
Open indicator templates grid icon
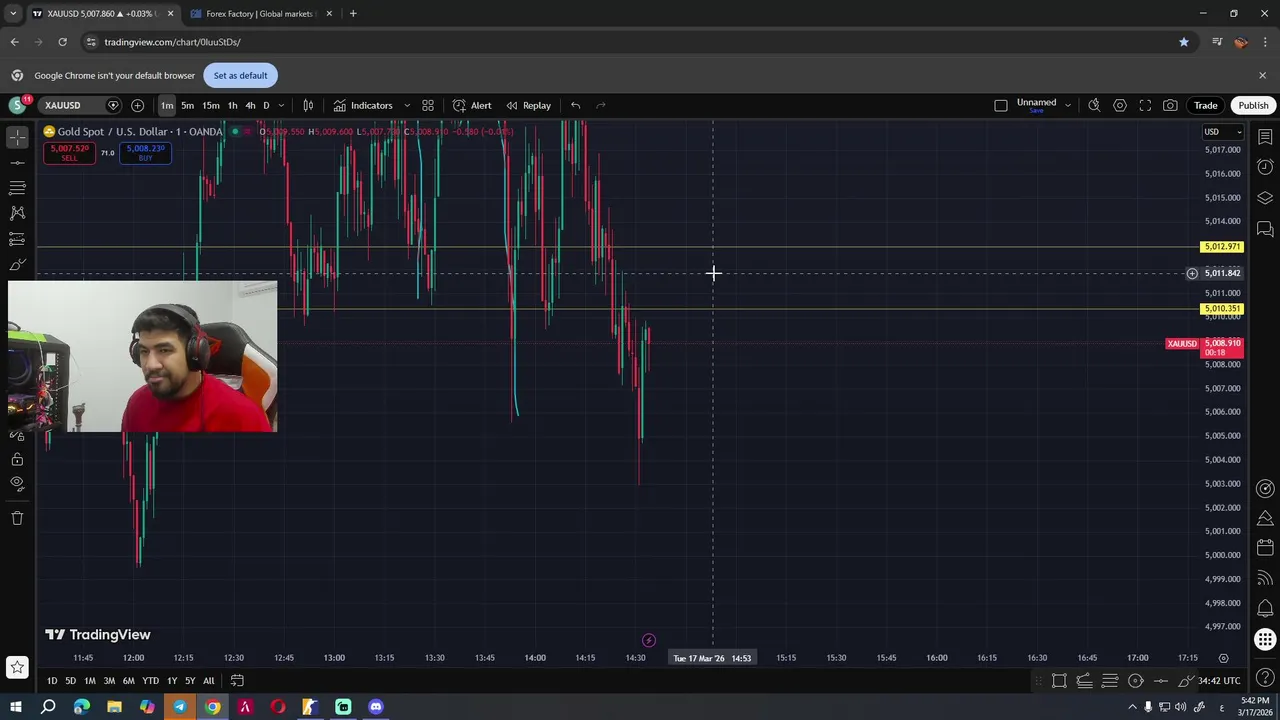[428, 105]
